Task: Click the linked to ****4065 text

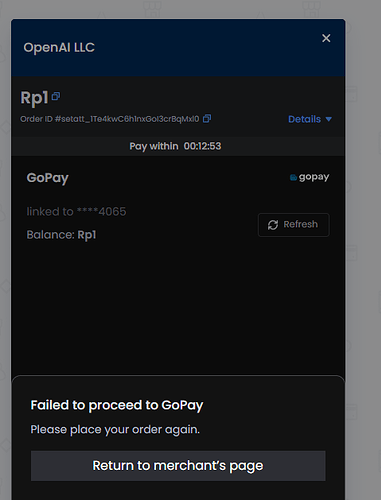Action: (x=76, y=212)
